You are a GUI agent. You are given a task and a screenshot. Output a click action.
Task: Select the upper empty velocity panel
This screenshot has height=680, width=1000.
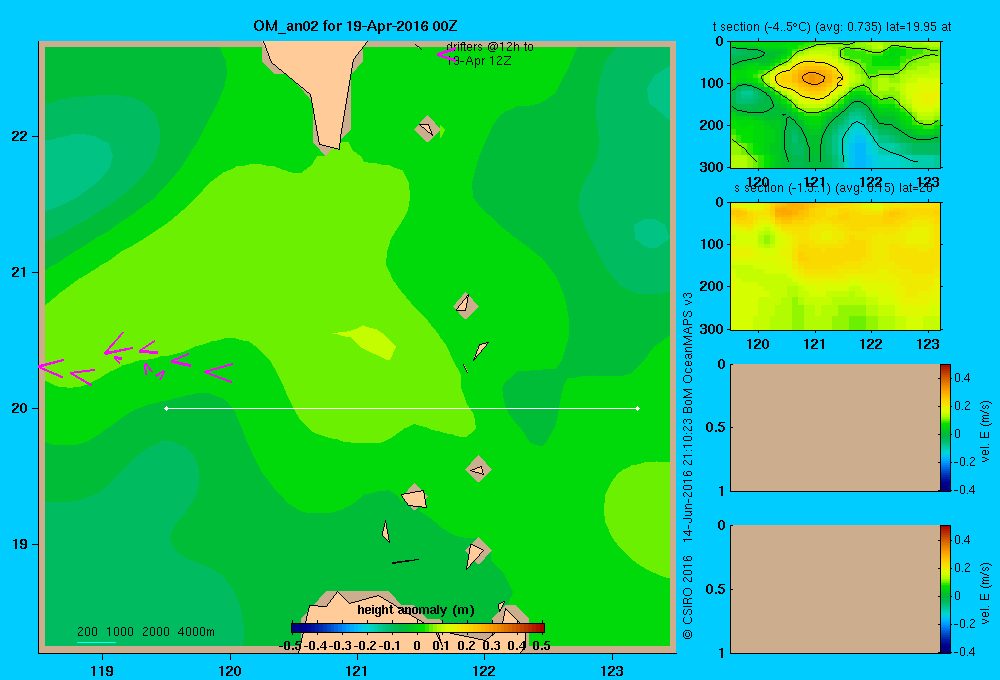point(834,427)
